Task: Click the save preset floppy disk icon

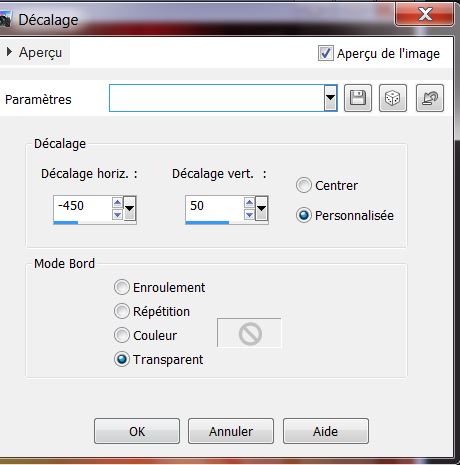Action: pyautogui.click(x=358, y=98)
